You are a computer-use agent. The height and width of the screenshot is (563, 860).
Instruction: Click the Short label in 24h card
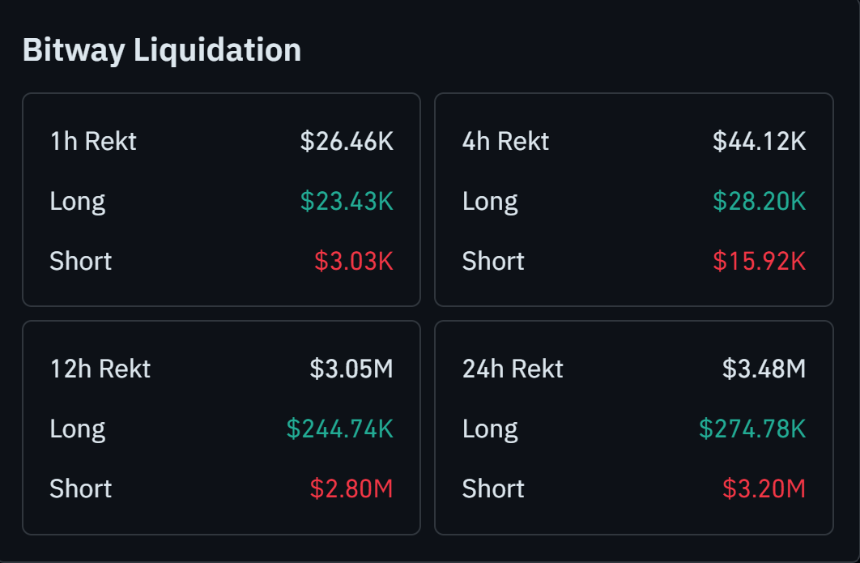tap(493, 489)
